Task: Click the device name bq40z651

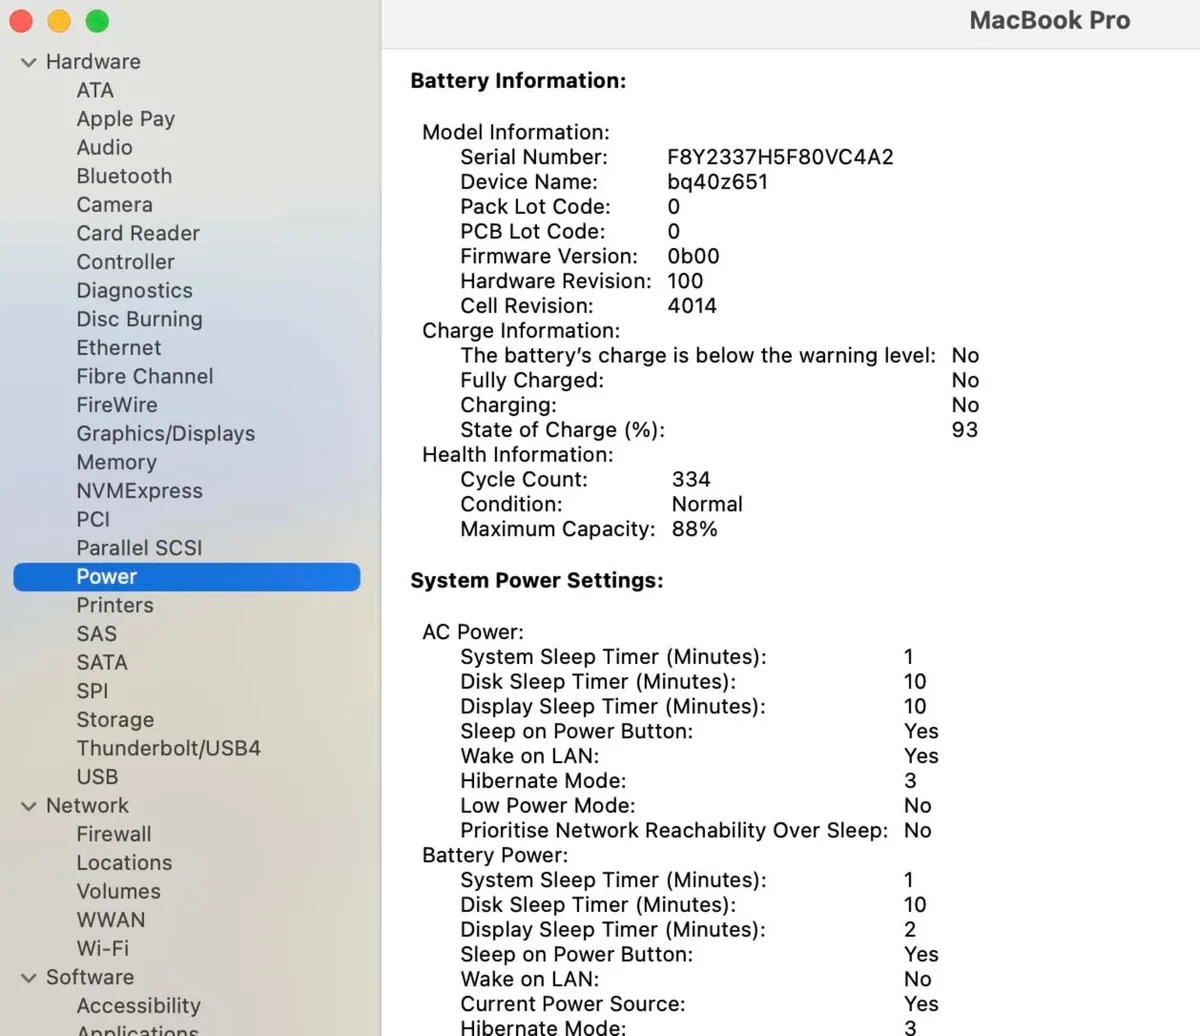Action: coord(717,182)
